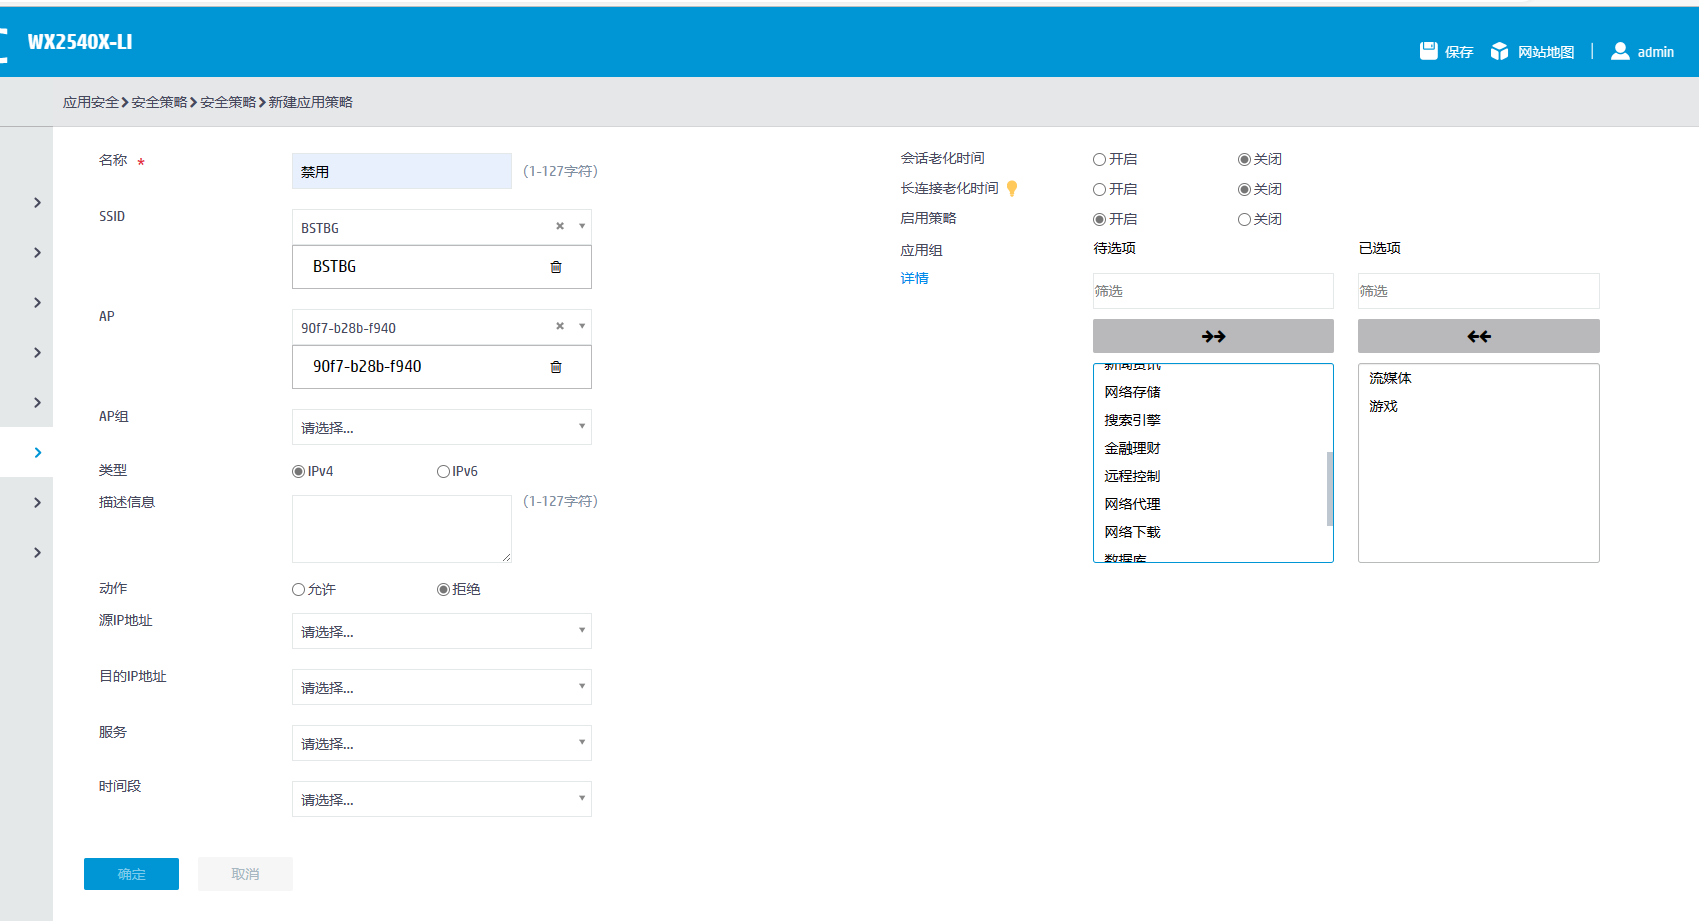
Task: Move all options right with →→ button
Action: click(x=1213, y=336)
